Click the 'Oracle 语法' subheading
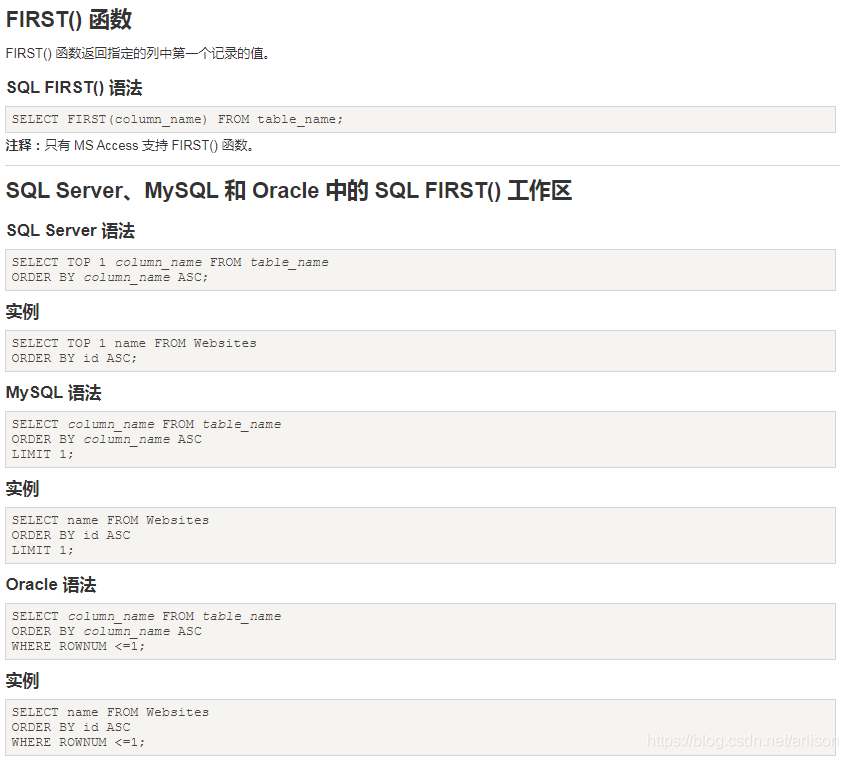 tap(51, 585)
